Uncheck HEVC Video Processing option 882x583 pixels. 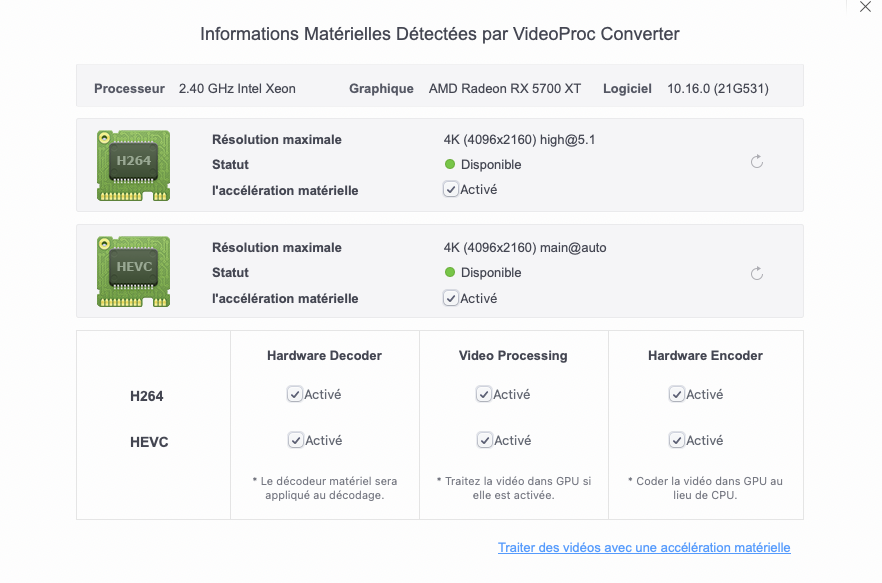485,440
